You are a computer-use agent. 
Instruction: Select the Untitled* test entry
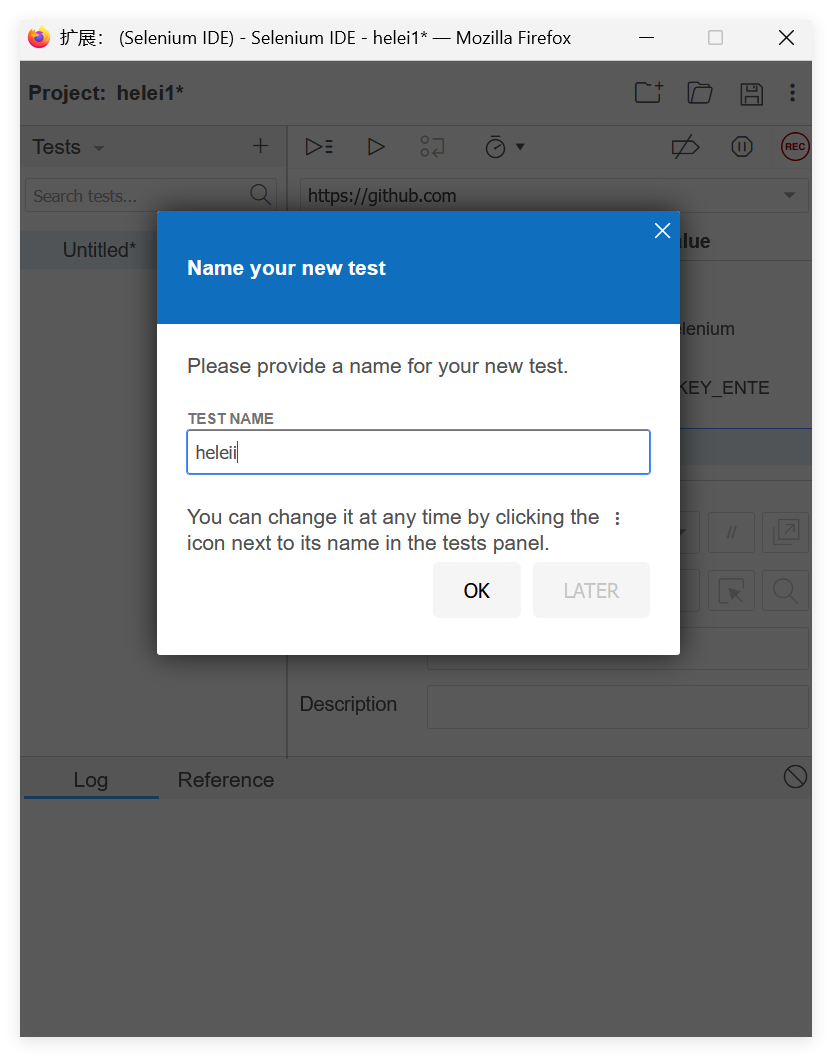(x=99, y=250)
